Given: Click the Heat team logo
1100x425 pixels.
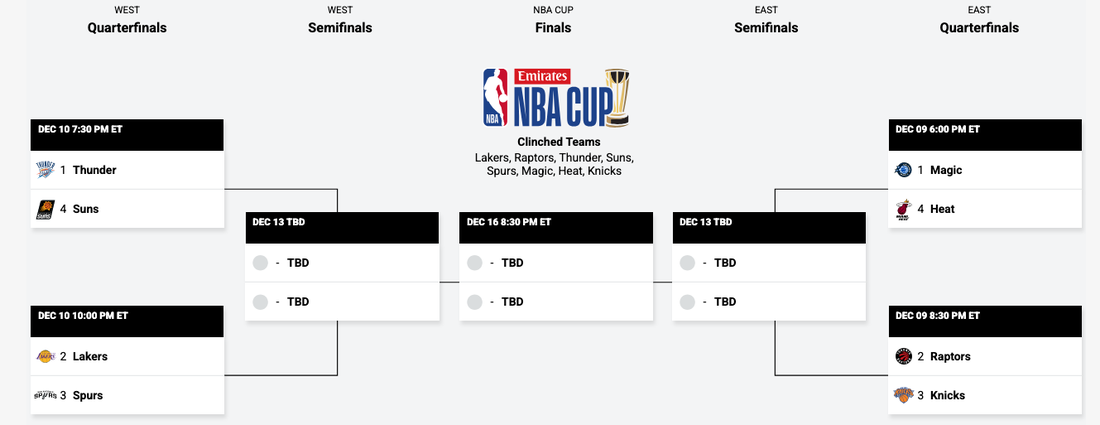Looking at the screenshot, I should click(903, 209).
